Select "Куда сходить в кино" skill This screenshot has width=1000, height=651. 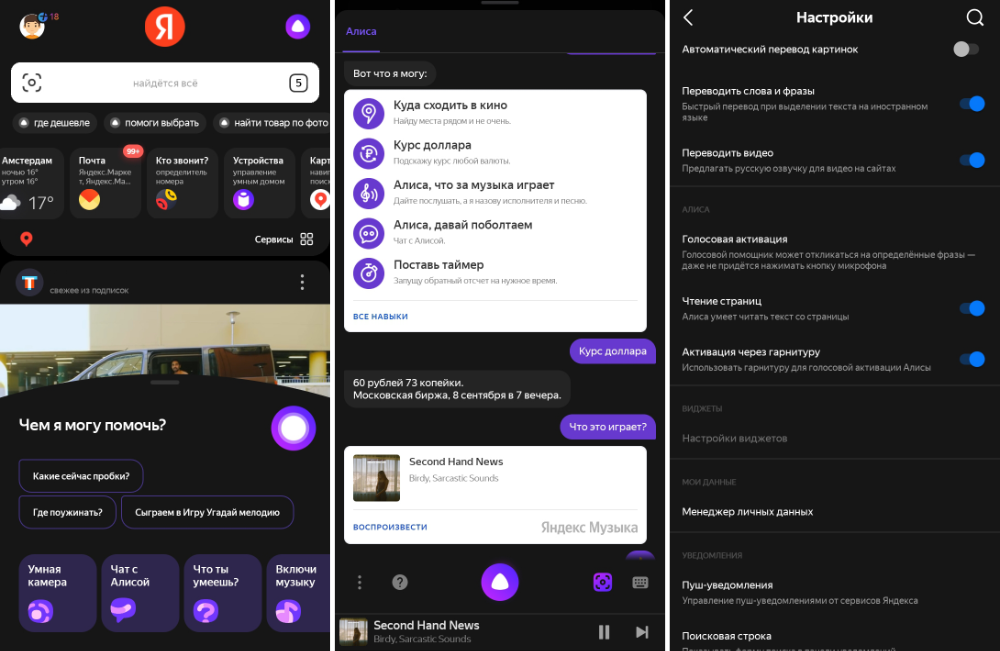pyautogui.click(x=495, y=112)
